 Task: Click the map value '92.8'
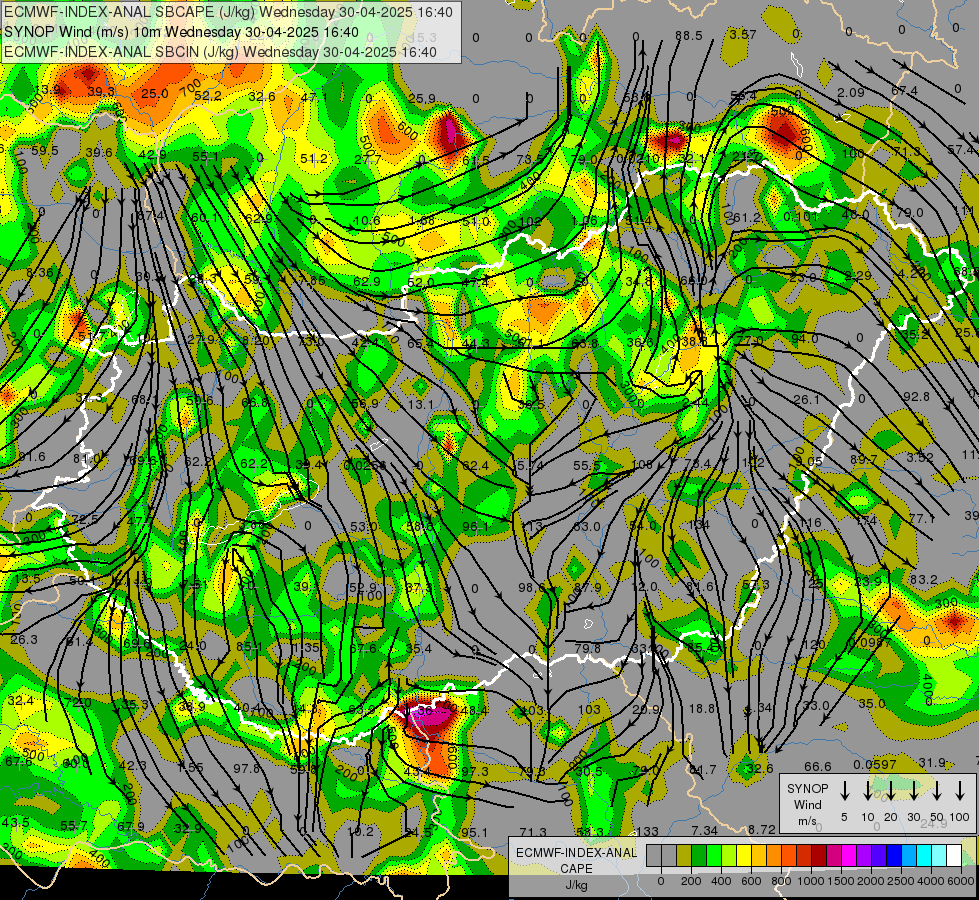click(916, 396)
